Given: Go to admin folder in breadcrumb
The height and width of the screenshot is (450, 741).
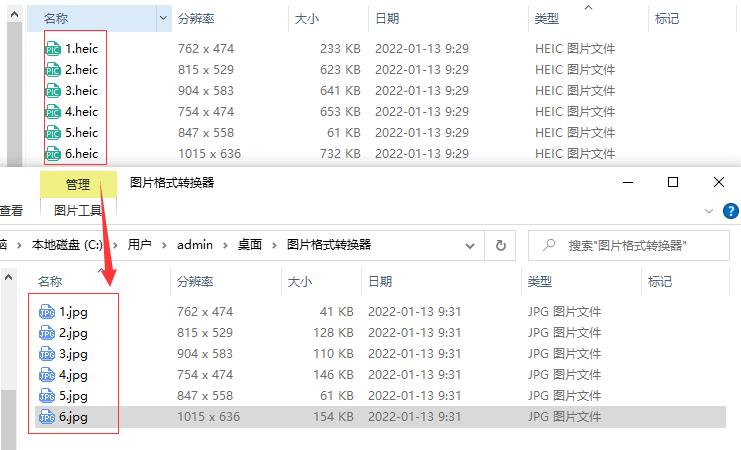Looking at the screenshot, I should [195, 245].
